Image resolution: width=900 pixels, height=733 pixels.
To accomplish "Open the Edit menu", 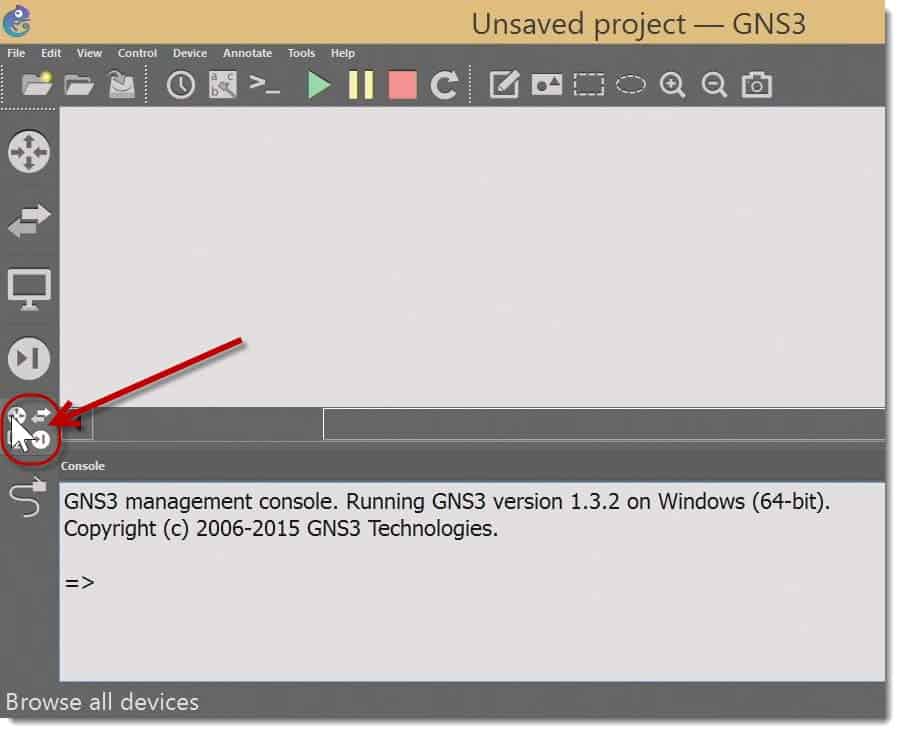I will point(51,53).
